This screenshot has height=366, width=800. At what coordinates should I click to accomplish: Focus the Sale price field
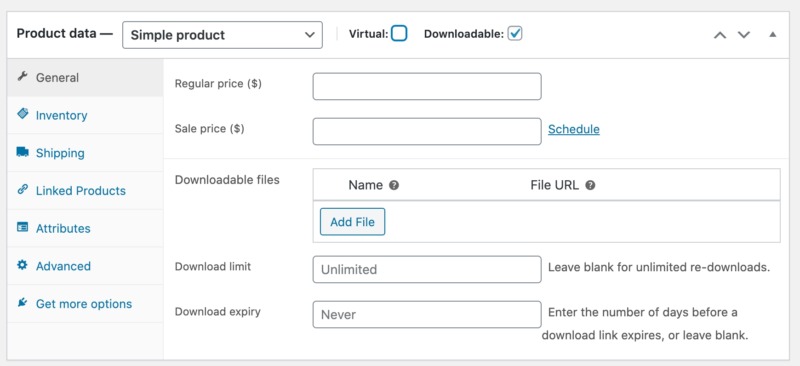click(427, 132)
